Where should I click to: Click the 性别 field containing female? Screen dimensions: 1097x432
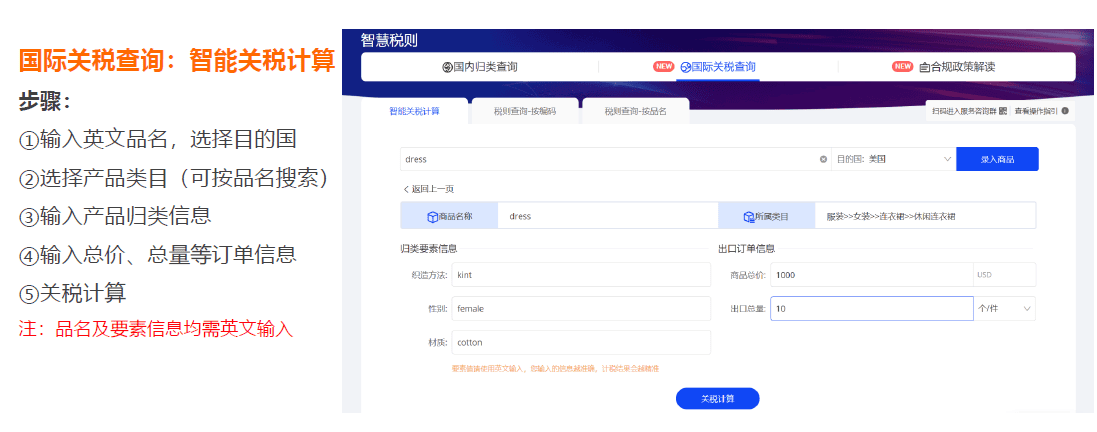[x=580, y=309]
